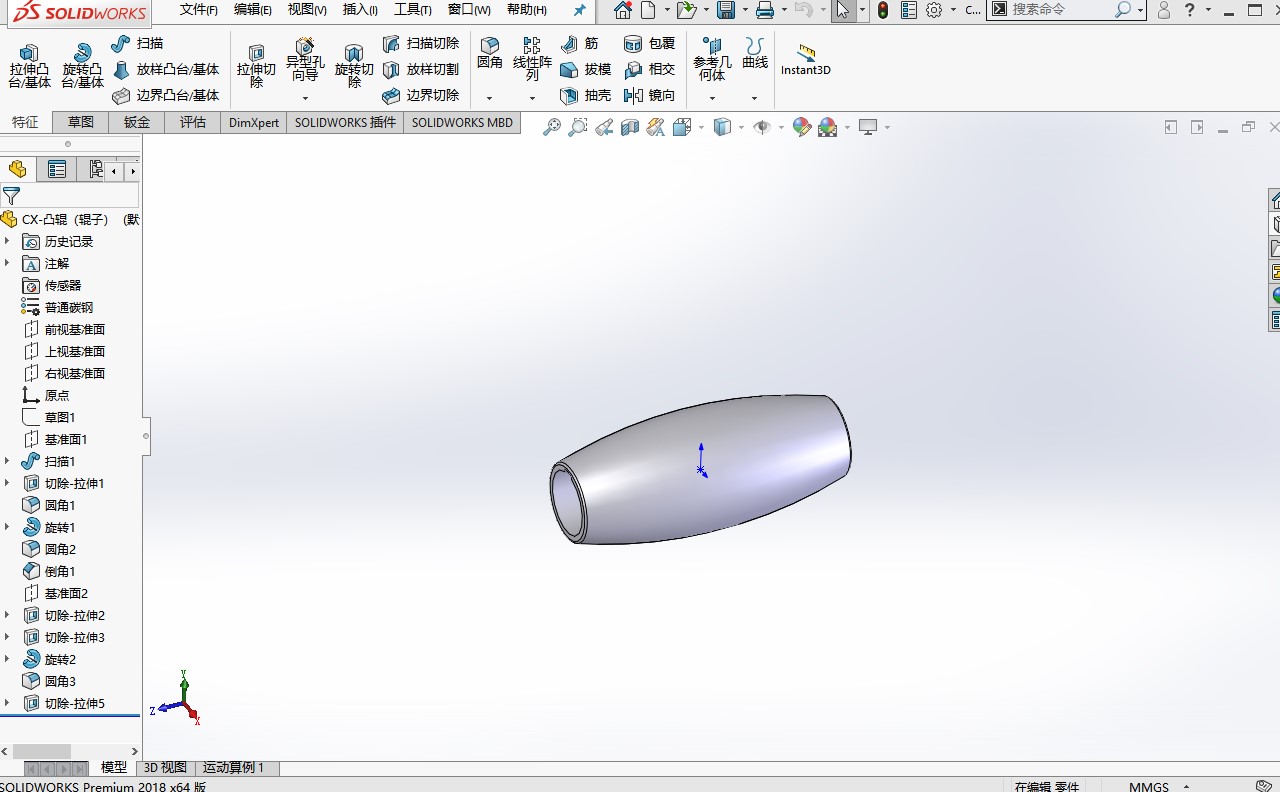Expand the 注解 annotations node

7,263
